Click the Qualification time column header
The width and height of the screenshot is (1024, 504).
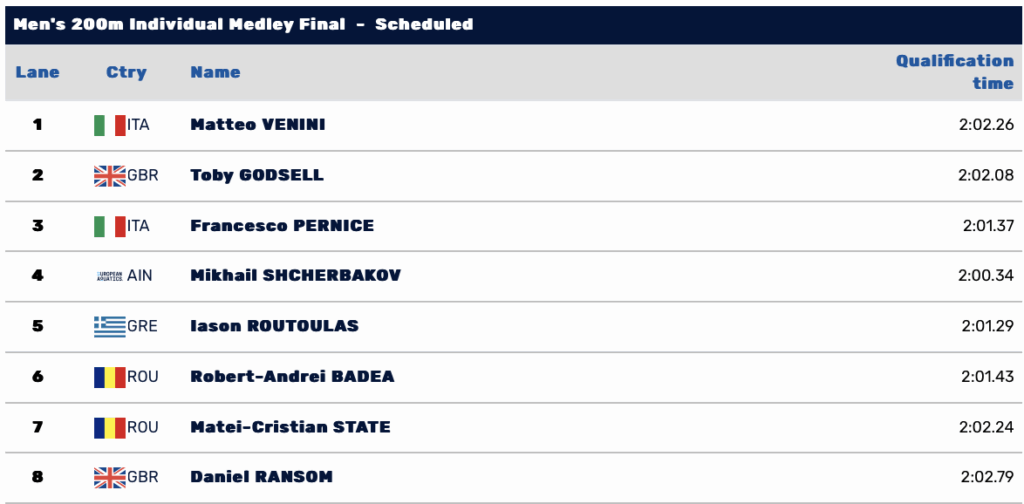pos(954,72)
